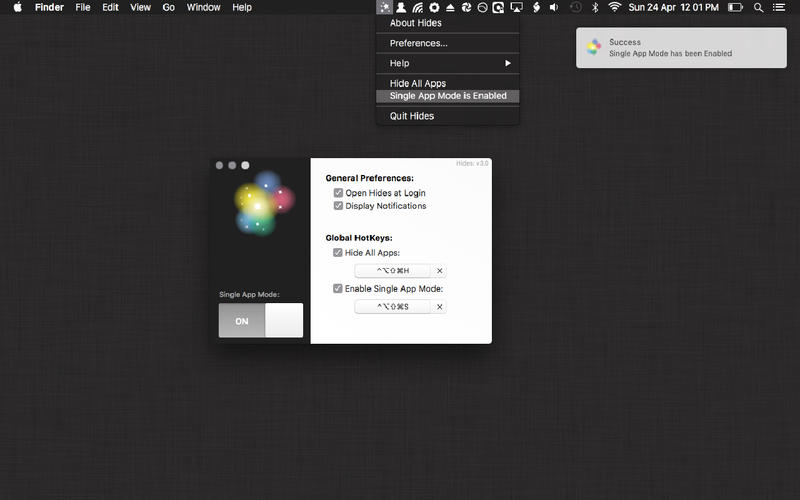Click the Hides icon in Success notification
The width and height of the screenshot is (800, 500).
593,47
